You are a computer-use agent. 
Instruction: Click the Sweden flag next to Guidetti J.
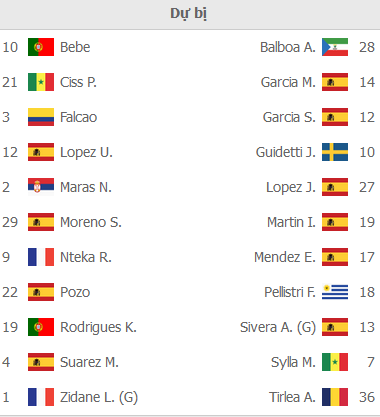pyautogui.click(x=335, y=152)
